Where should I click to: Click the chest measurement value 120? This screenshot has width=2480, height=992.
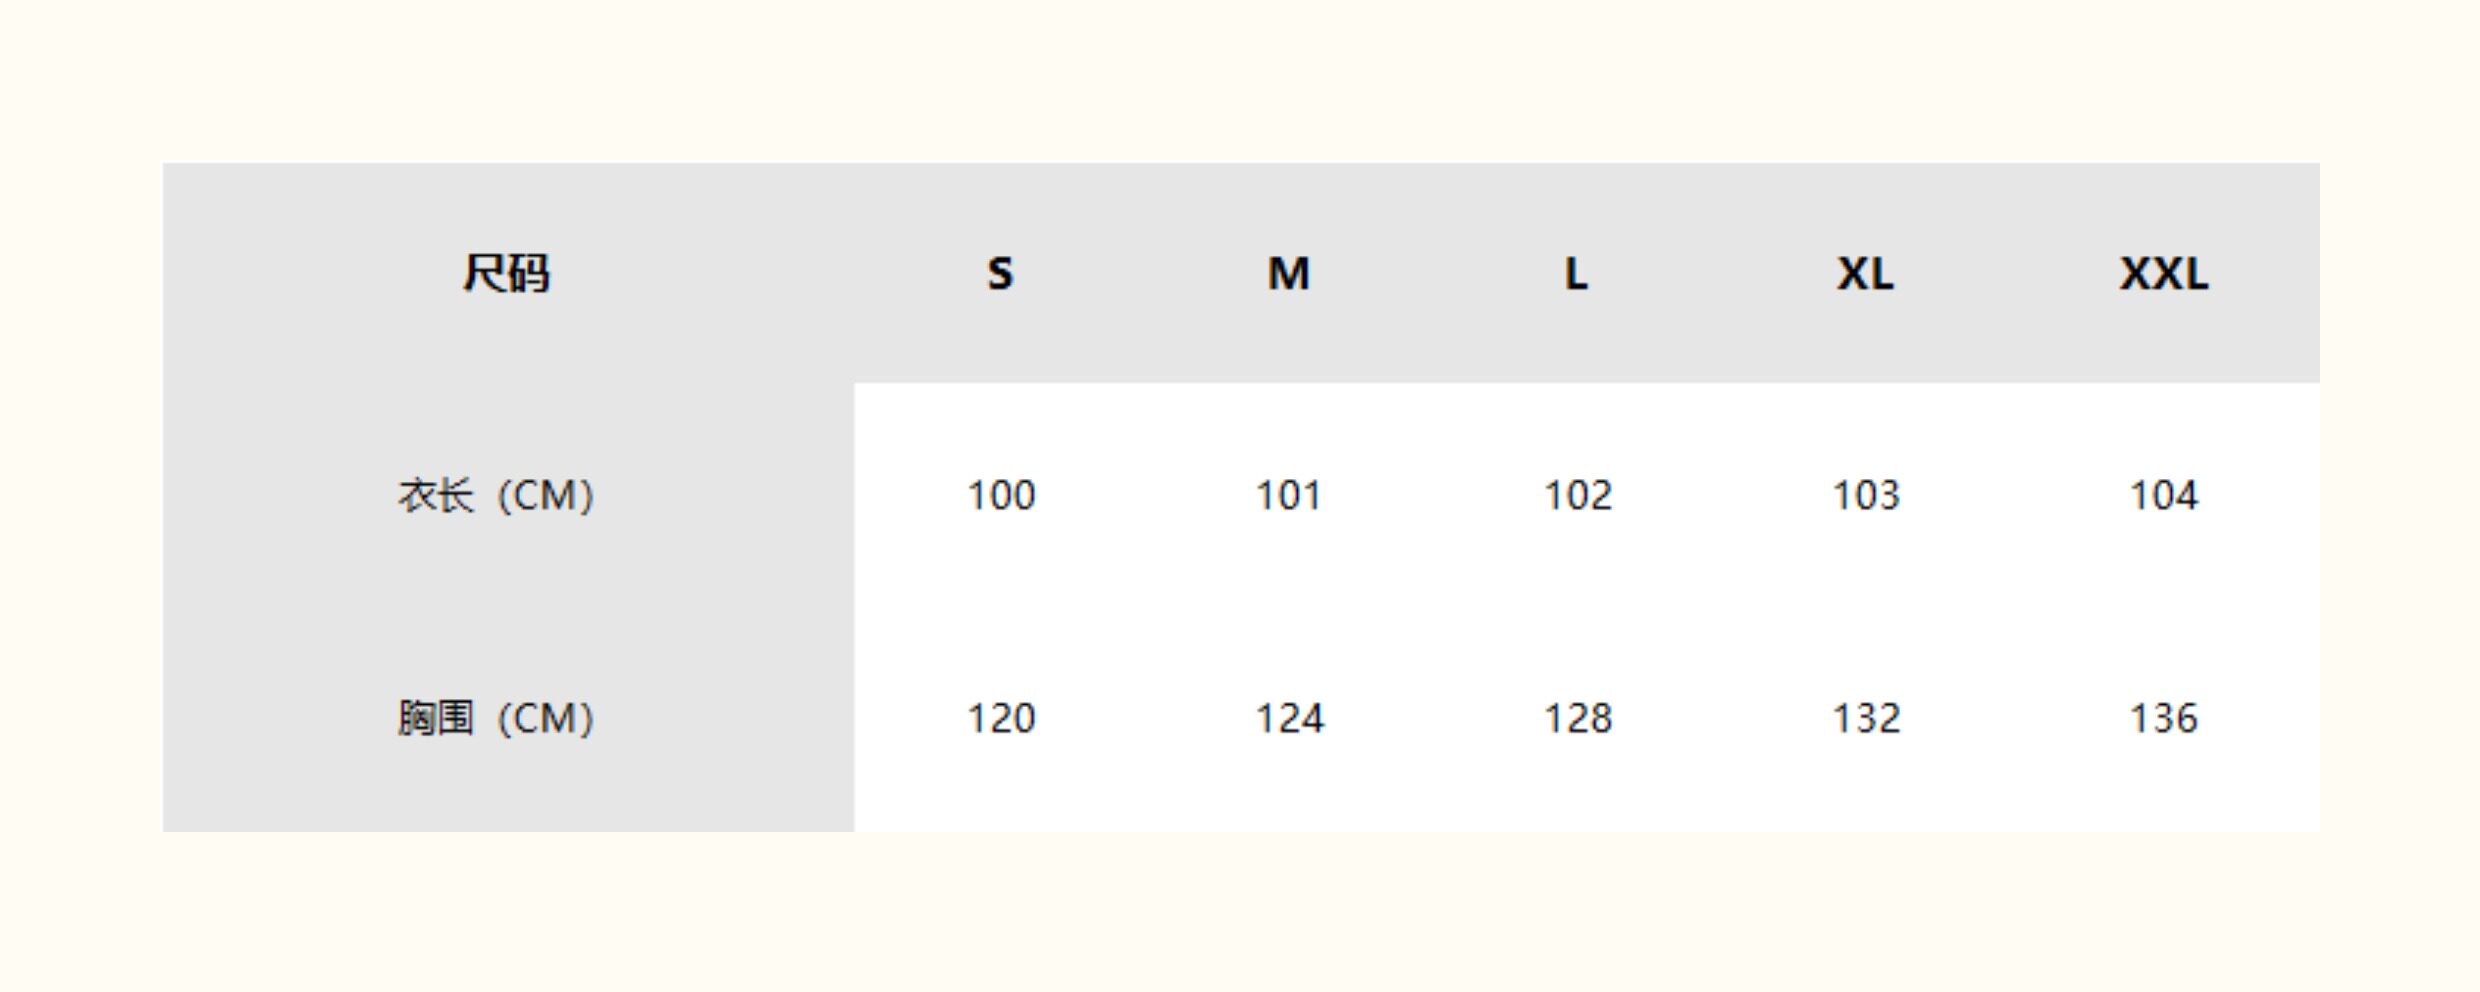pos(1001,718)
